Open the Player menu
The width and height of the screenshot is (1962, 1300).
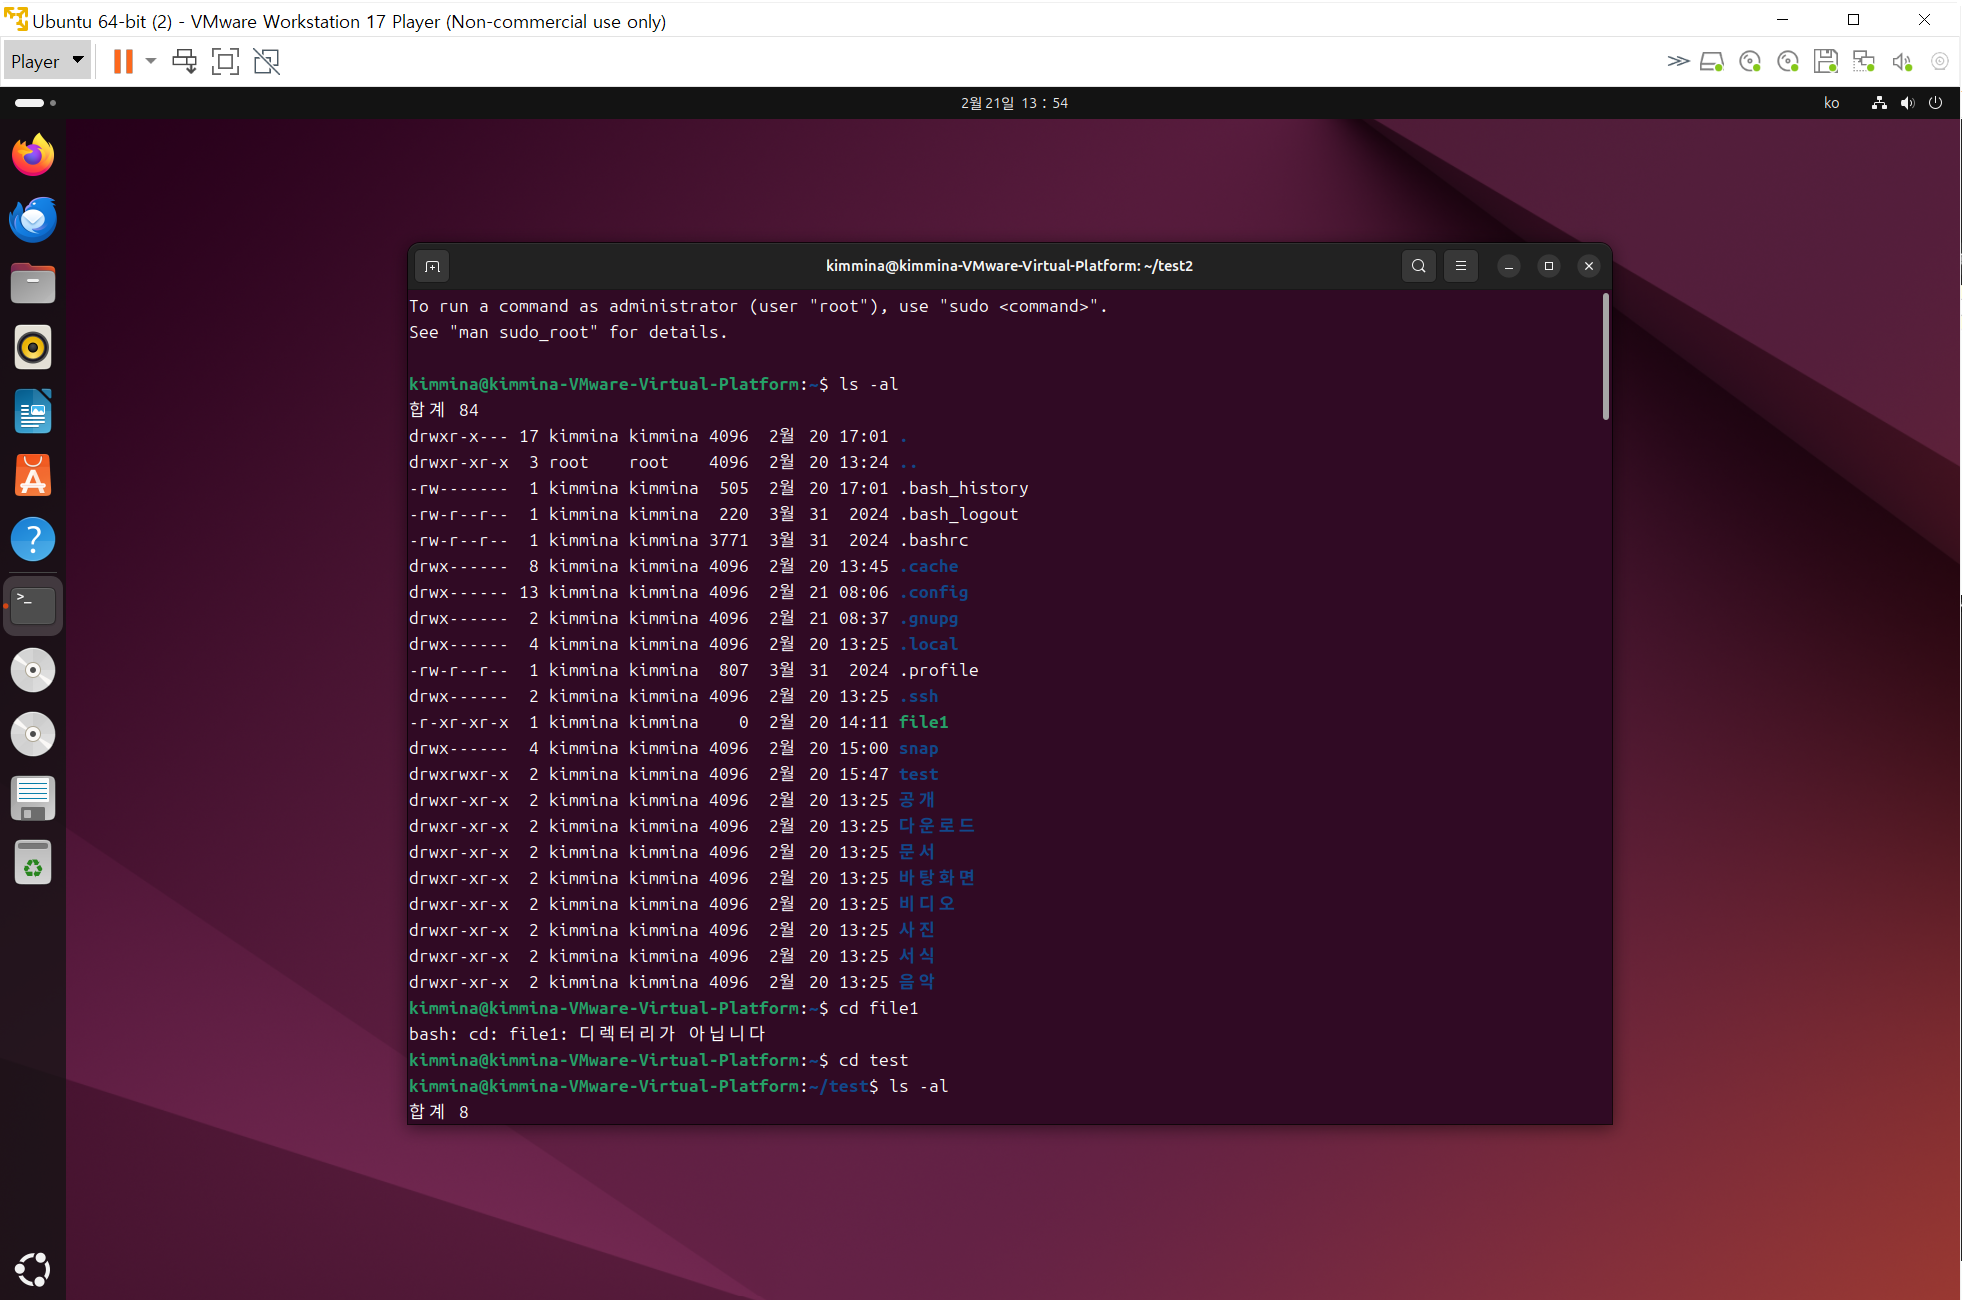click(x=46, y=61)
